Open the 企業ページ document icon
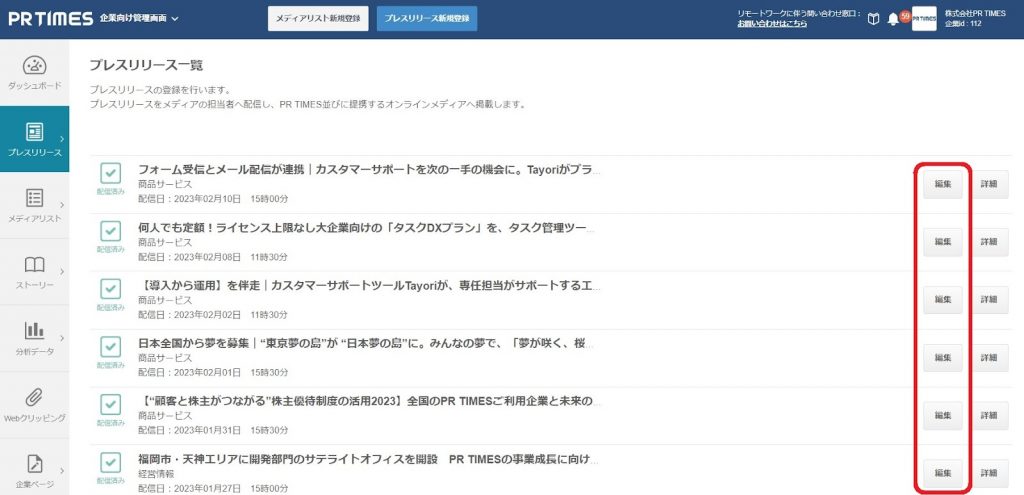The image size is (1024, 495). pyautogui.click(x=35, y=464)
